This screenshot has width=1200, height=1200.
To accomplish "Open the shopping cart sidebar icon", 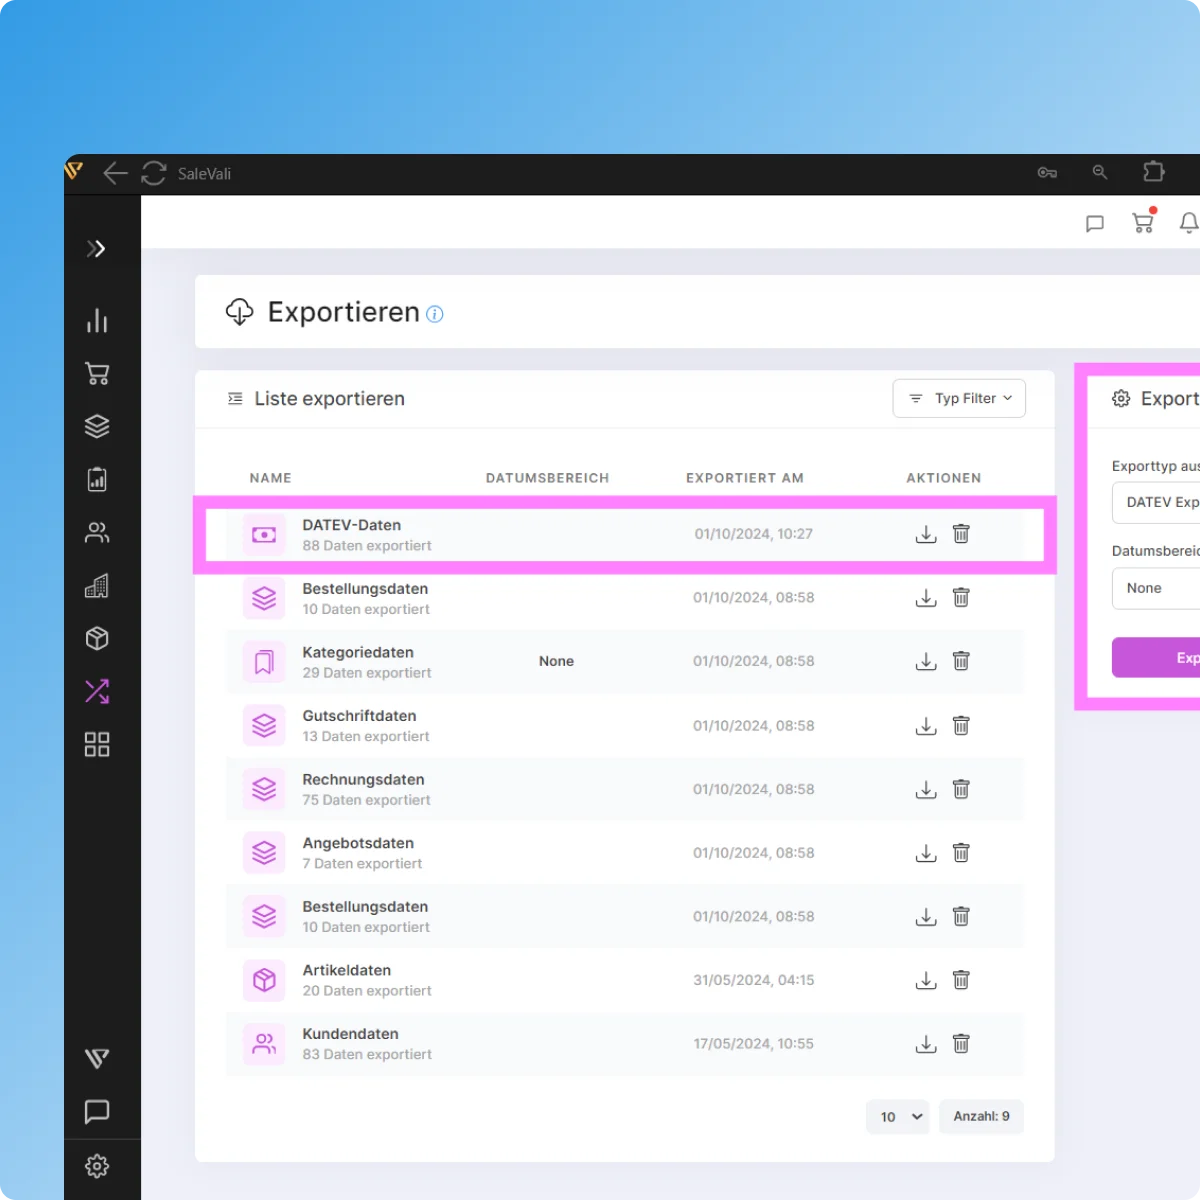I will pyautogui.click(x=97, y=374).
